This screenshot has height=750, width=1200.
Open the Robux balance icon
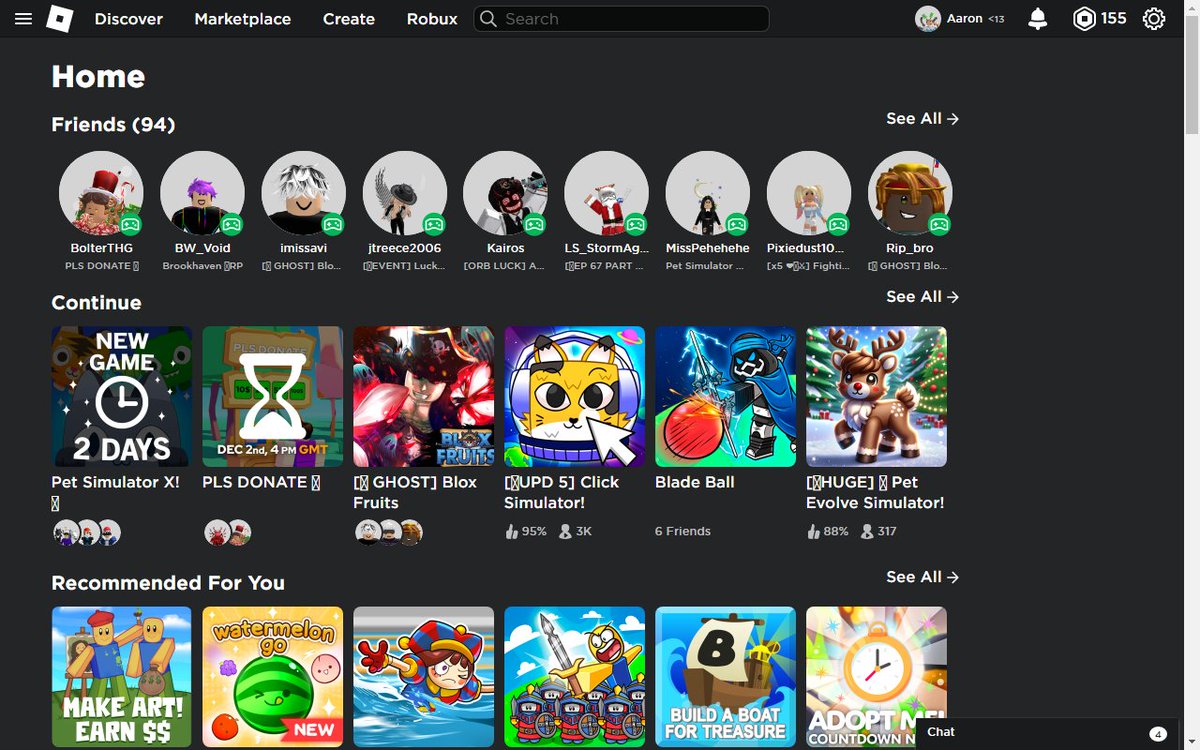1084,19
